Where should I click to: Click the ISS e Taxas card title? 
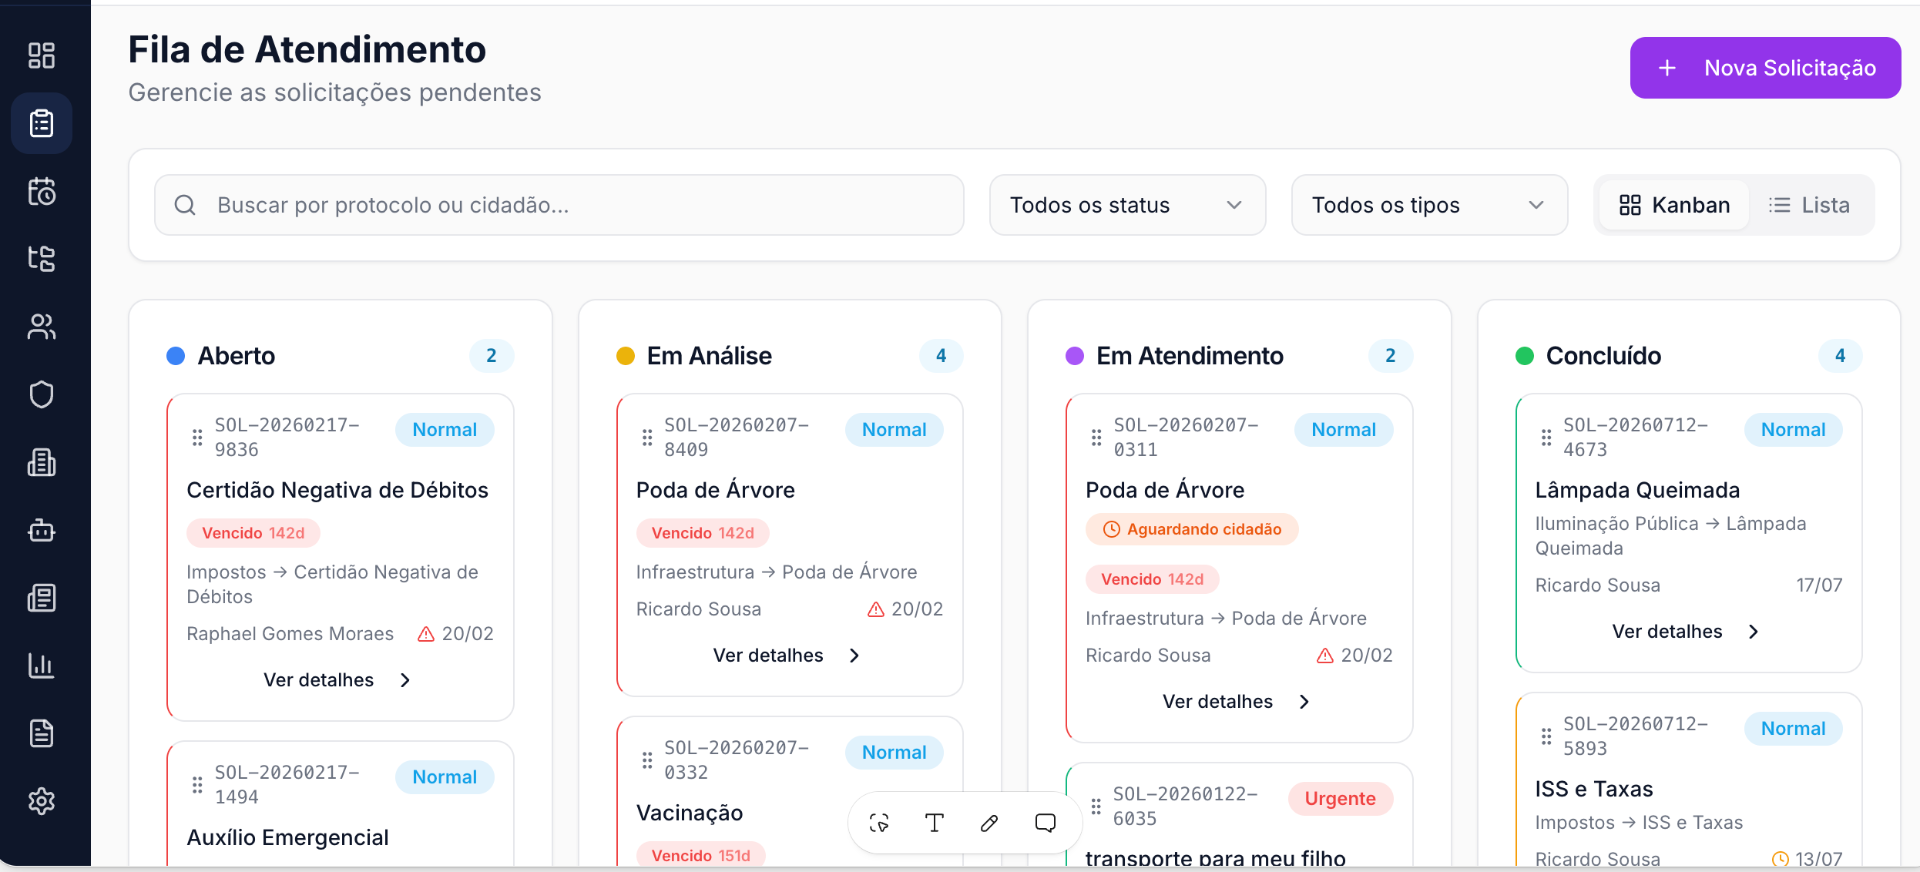tap(1594, 789)
